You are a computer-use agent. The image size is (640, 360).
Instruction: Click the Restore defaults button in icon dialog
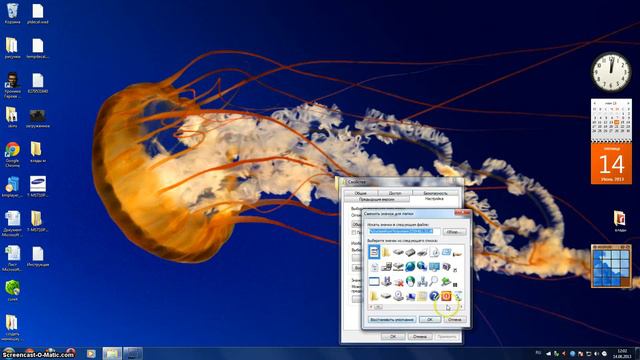point(391,320)
